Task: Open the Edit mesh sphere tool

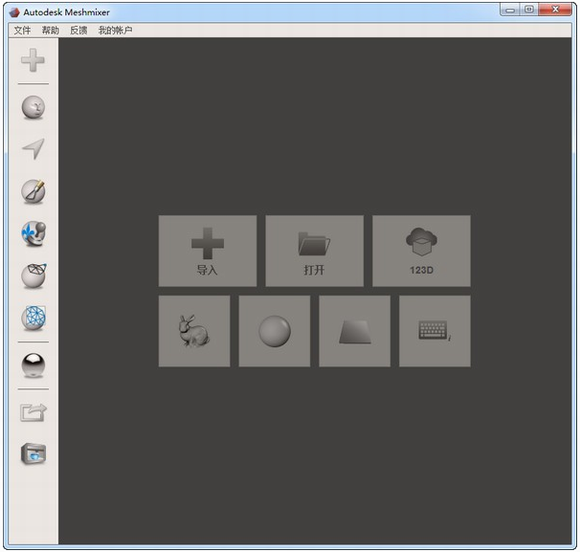Action: [x=34, y=276]
